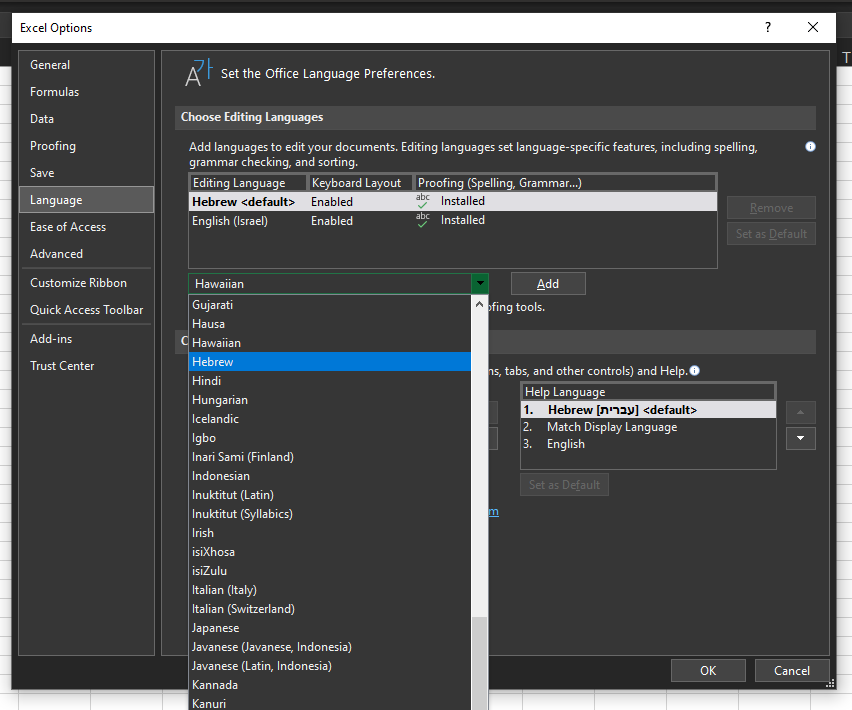Screen dimensions: 852x710
Task: Click the Cancel button
Action: [x=792, y=670]
